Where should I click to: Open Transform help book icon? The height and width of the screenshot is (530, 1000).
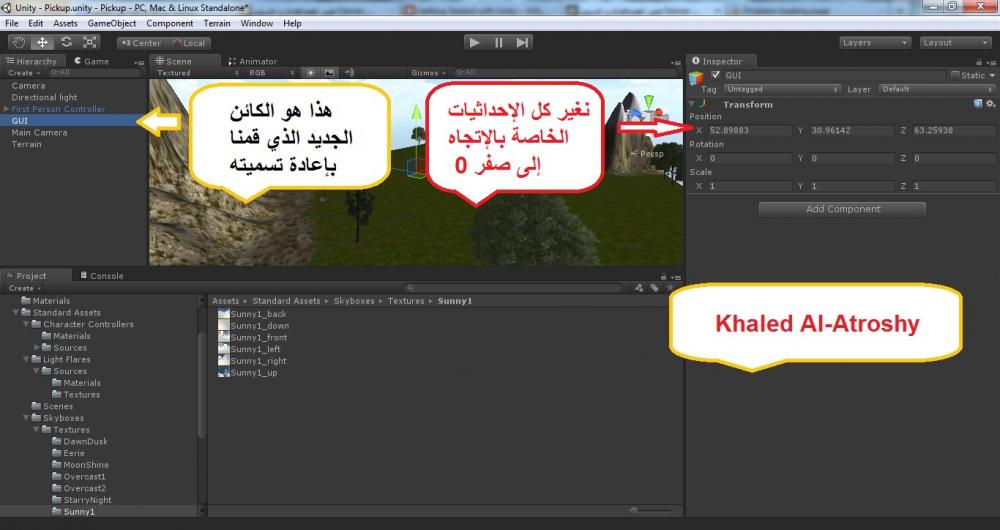(x=978, y=103)
